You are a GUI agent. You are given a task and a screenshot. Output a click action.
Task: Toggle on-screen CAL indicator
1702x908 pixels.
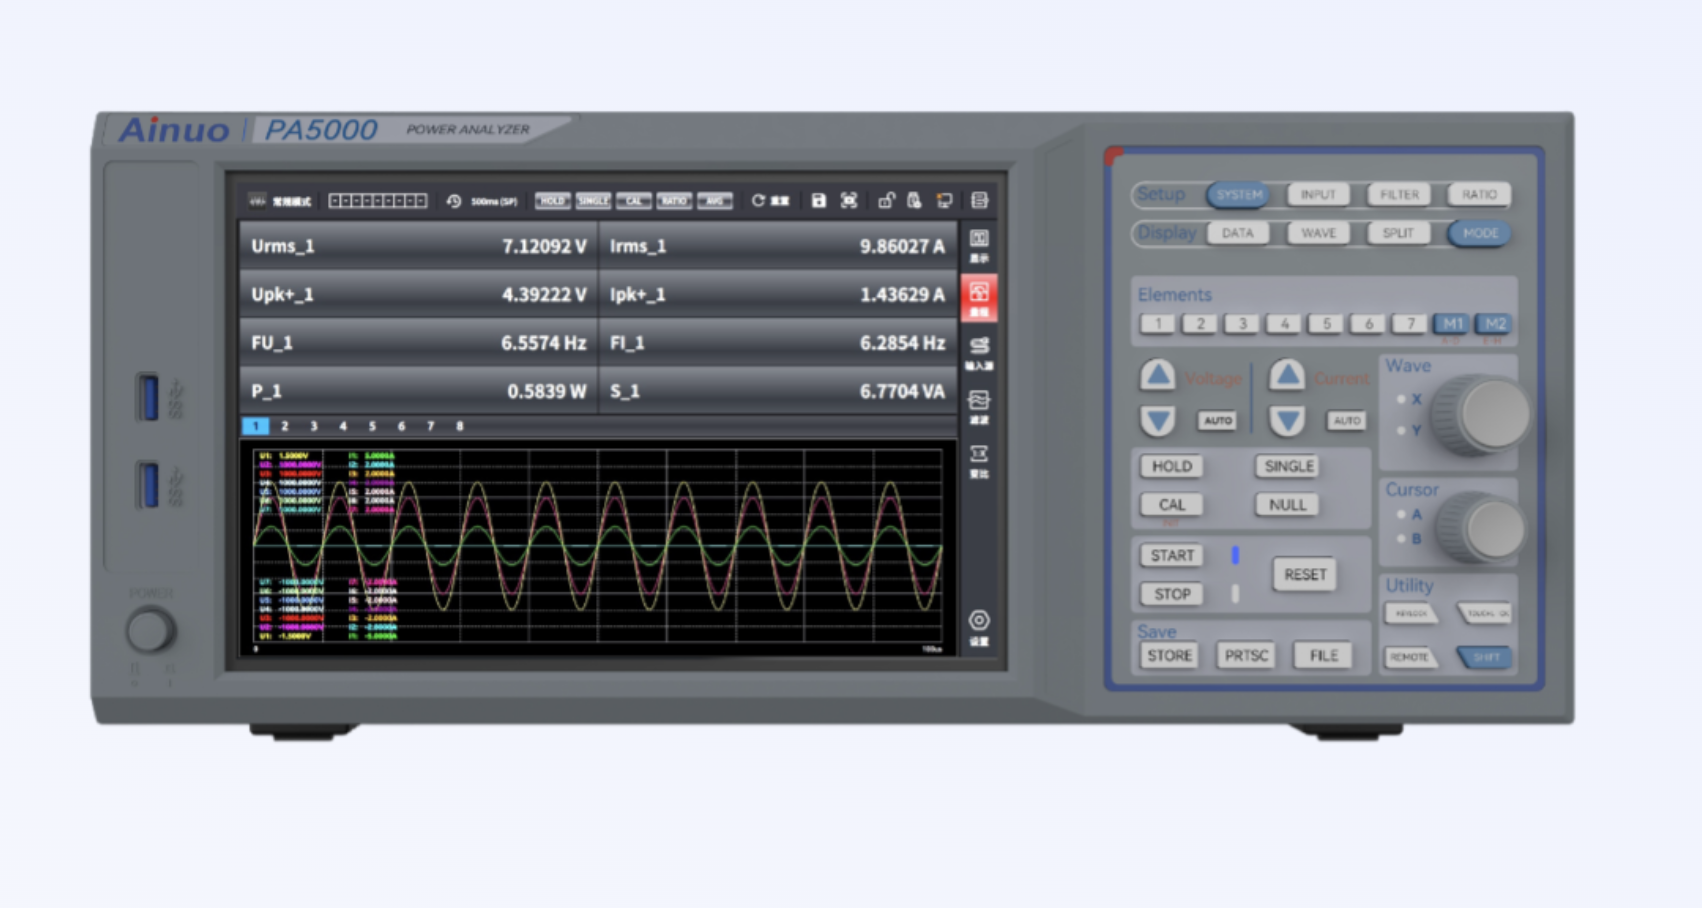tap(633, 201)
